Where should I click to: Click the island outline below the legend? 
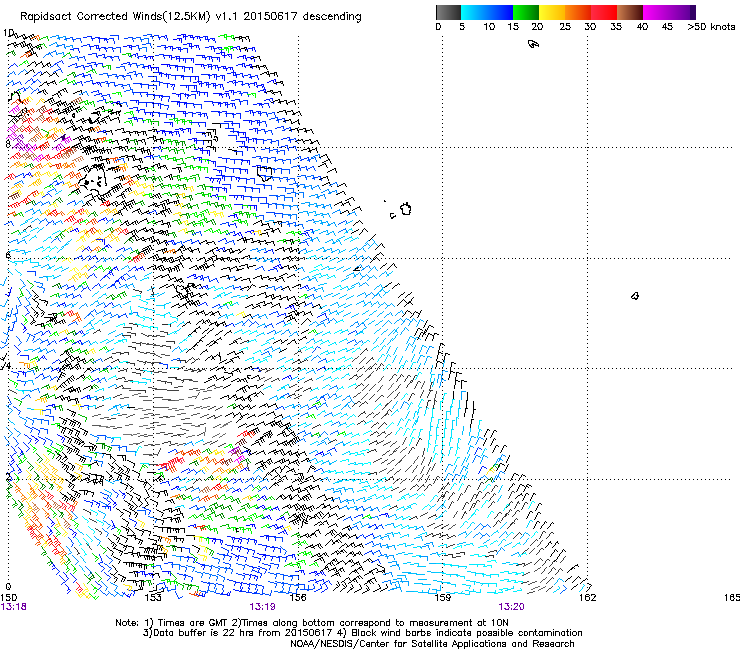[x=533, y=44]
